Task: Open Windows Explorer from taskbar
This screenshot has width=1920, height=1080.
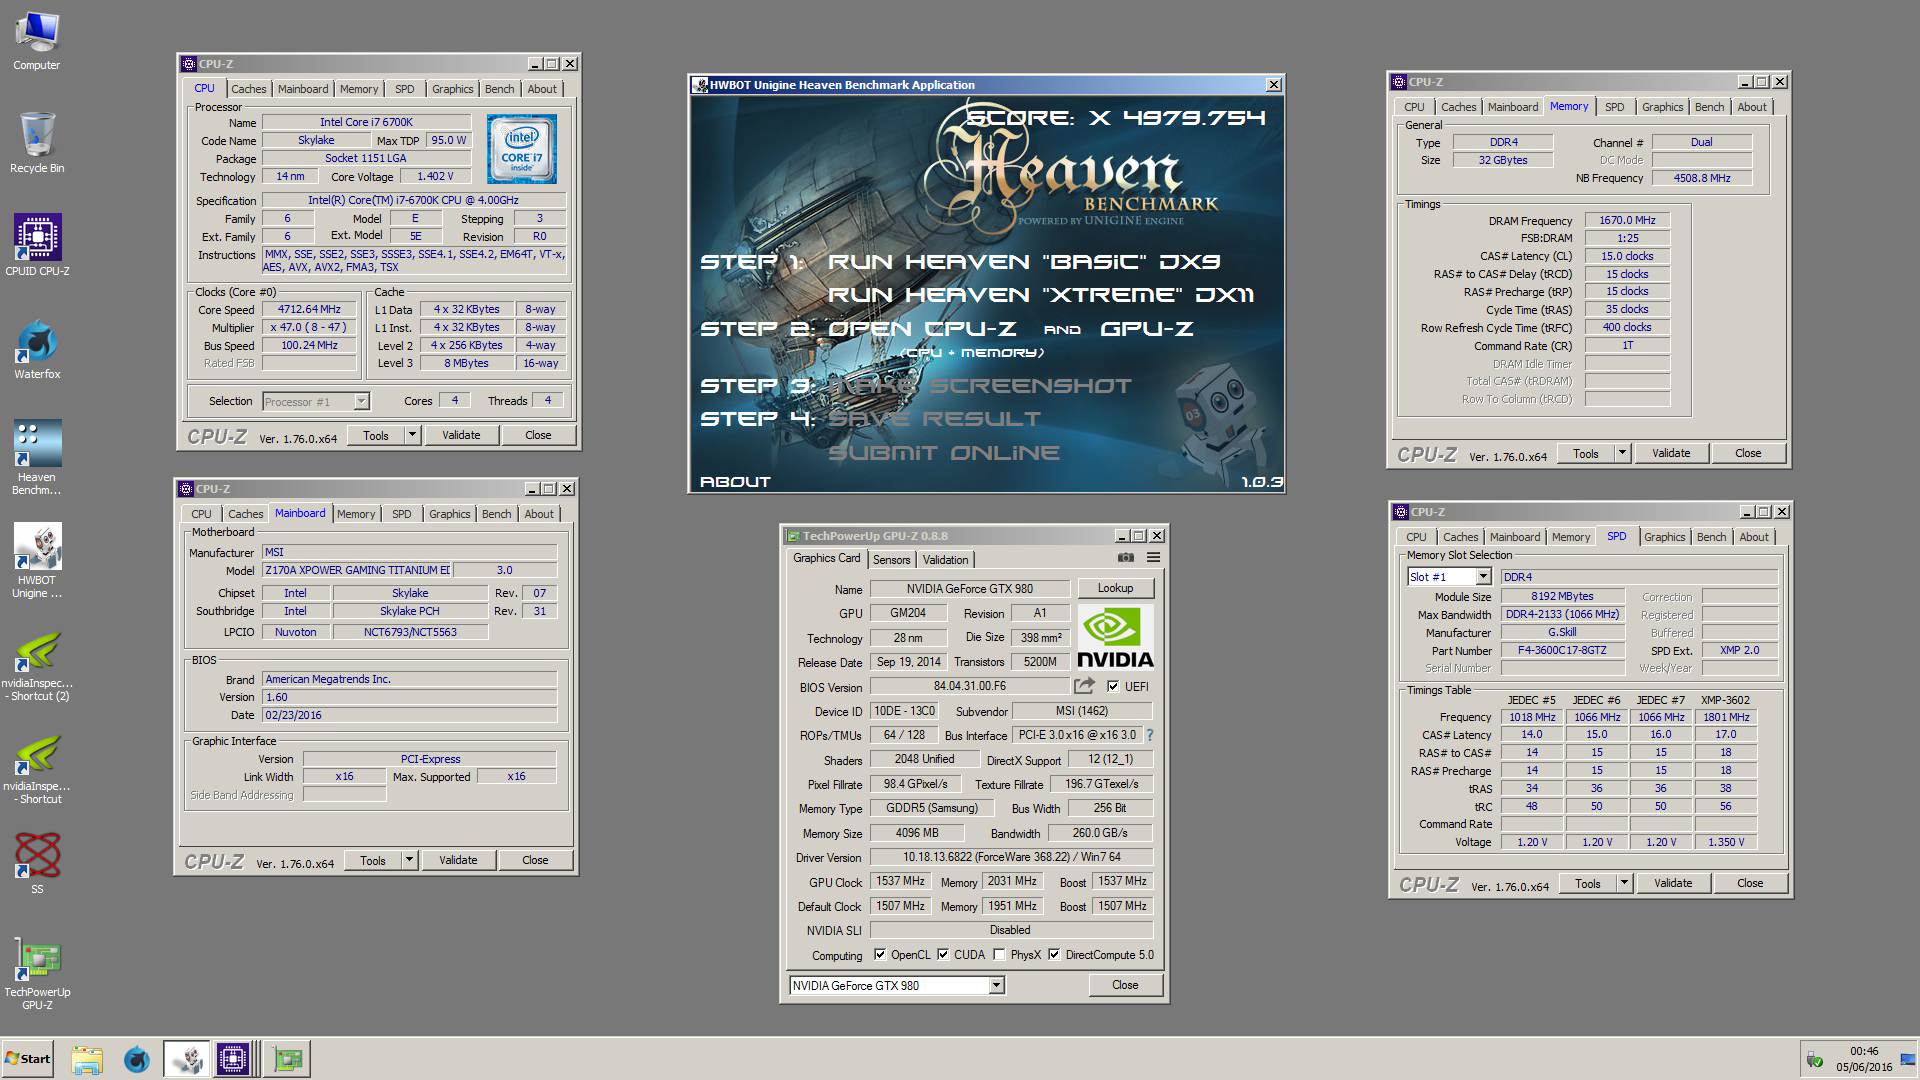Action: point(87,1059)
